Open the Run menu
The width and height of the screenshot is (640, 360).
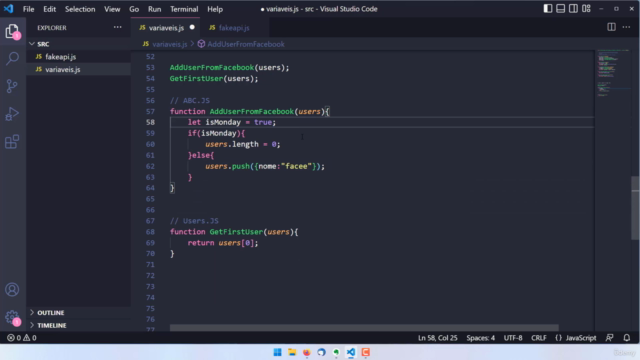(x=154, y=9)
